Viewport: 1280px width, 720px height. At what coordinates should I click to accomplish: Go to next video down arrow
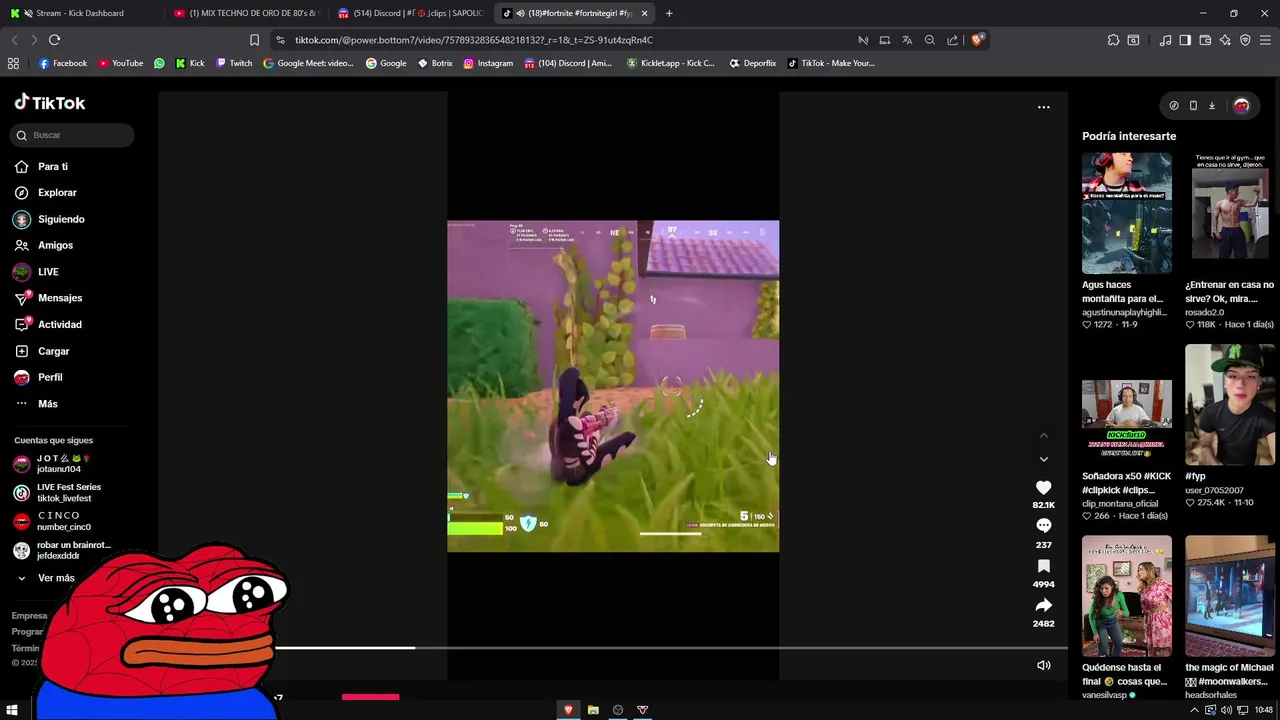pyautogui.click(x=1043, y=459)
